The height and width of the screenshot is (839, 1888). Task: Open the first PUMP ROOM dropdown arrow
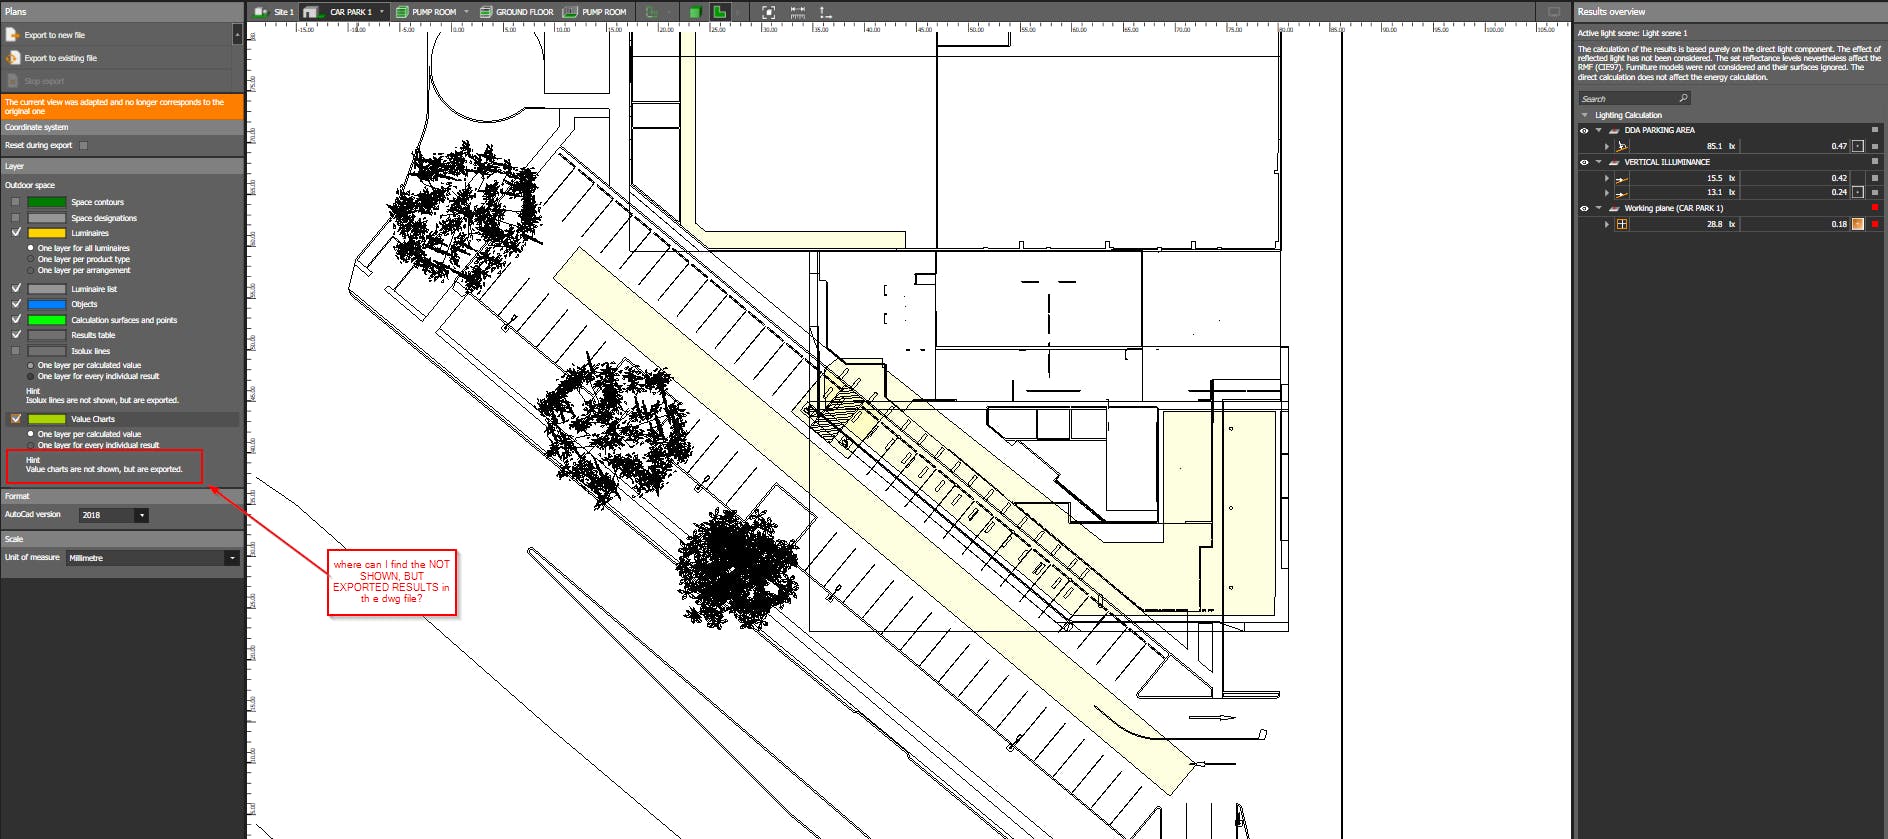point(466,12)
